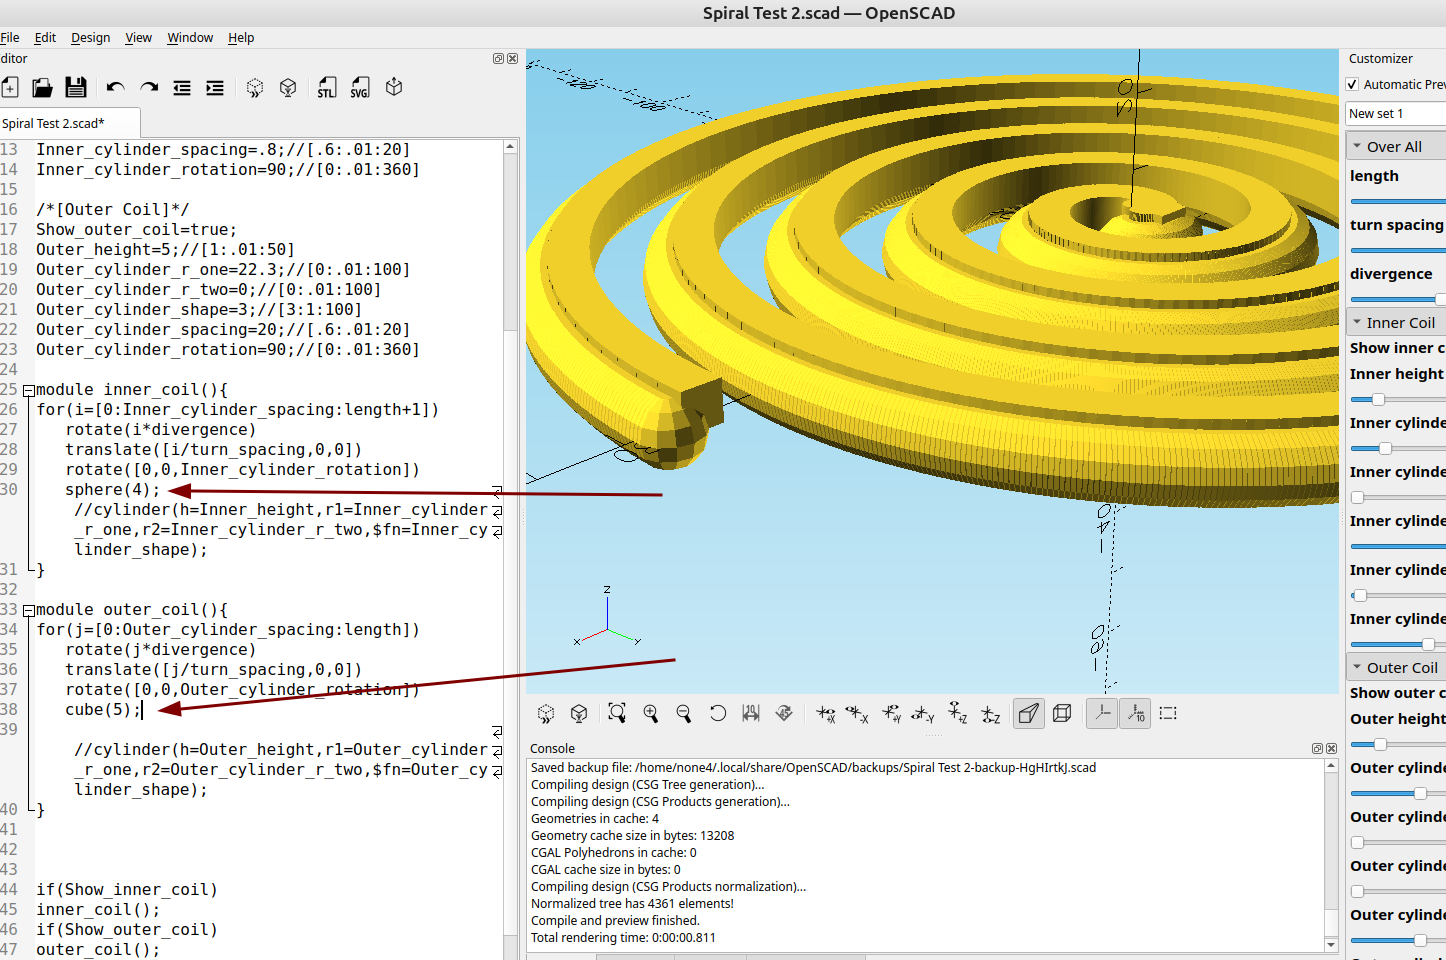Uncheck the Automatic Preview checkbox
The width and height of the screenshot is (1446, 960).
click(x=1353, y=85)
